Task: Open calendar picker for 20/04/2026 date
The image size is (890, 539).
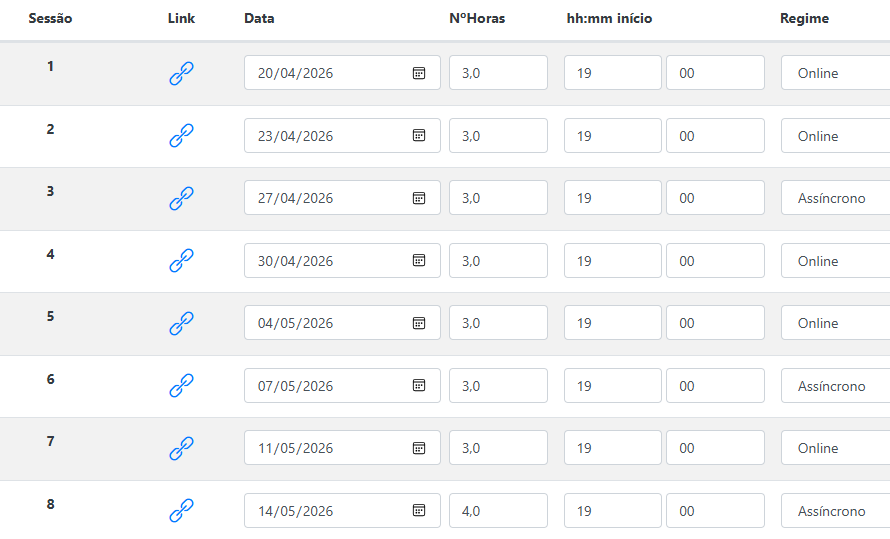Action: [419, 73]
